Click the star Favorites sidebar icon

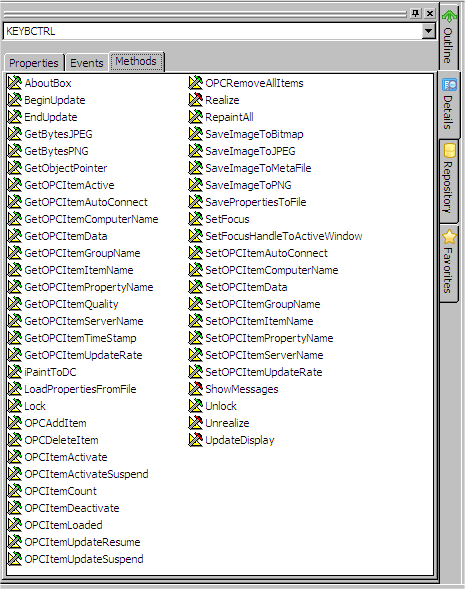click(449, 237)
